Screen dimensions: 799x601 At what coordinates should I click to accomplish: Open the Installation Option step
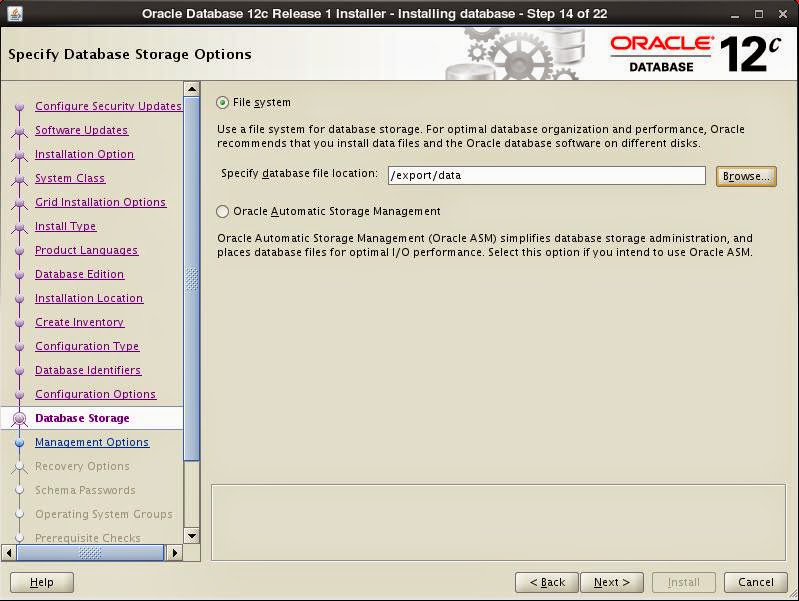[x=85, y=154]
